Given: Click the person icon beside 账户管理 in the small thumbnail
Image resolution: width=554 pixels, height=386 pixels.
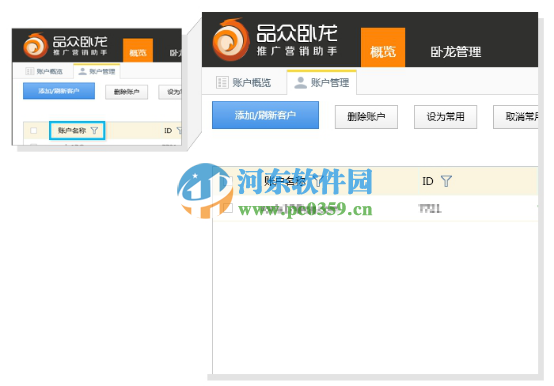Looking at the screenshot, I should pyautogui.click(x=82, y=71).
